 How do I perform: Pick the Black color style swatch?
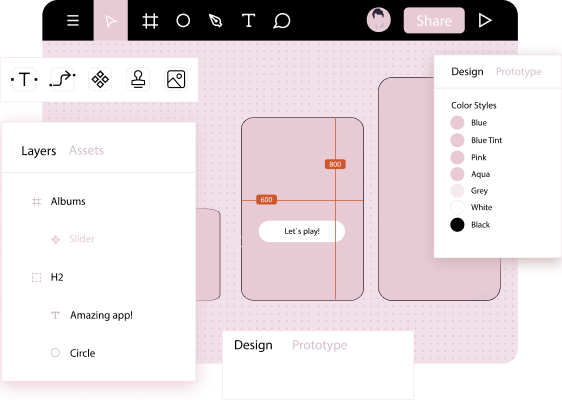tap(457, 225)
